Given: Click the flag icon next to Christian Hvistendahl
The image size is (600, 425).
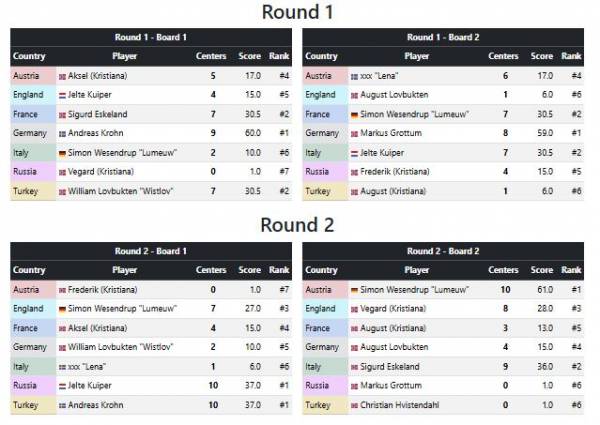Looking at the screenshot, I should tap(355, 405).
